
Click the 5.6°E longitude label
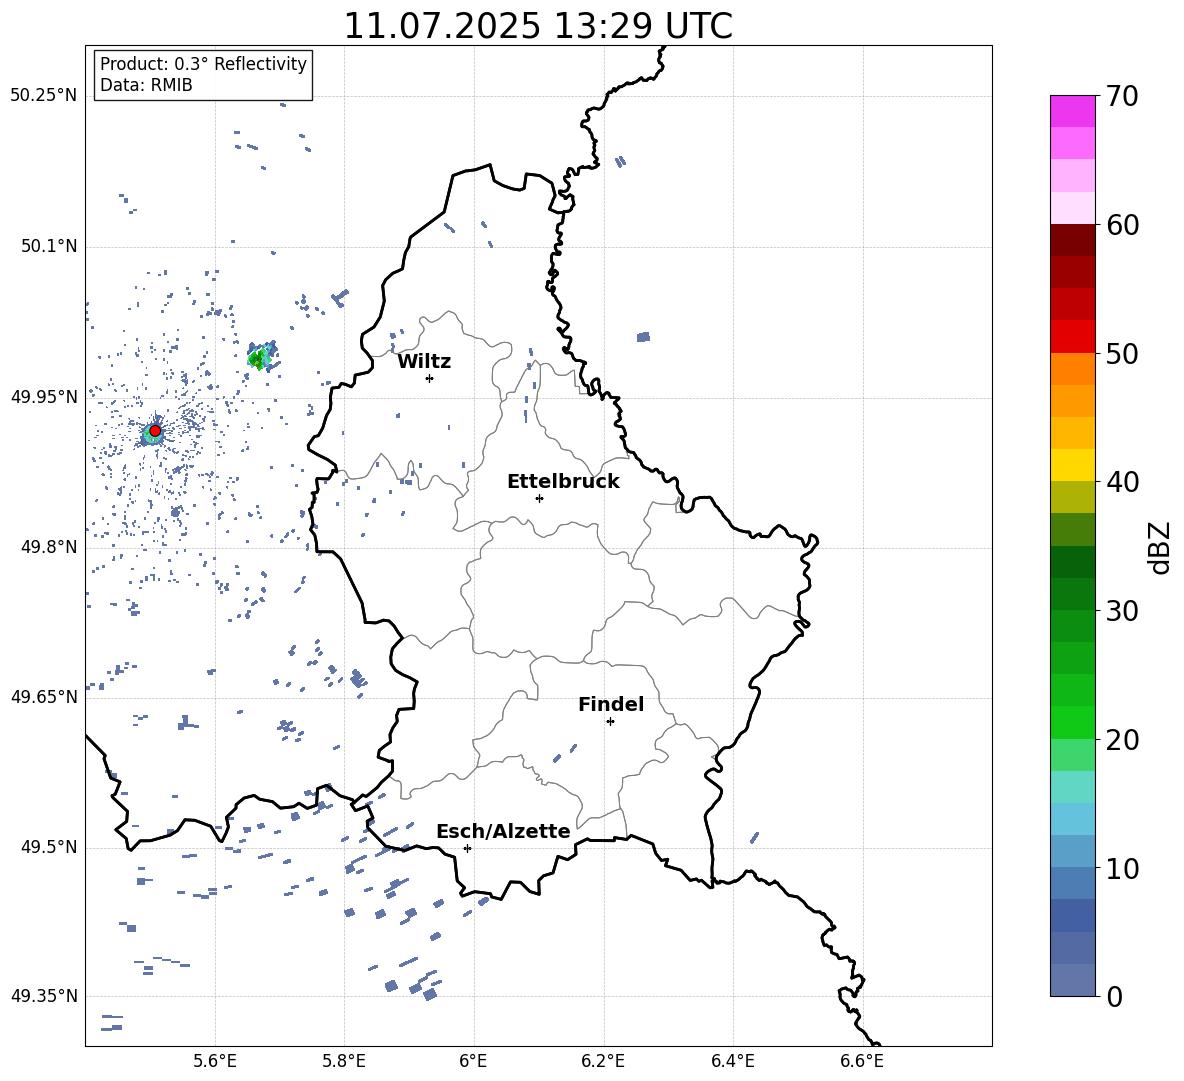215,1061
